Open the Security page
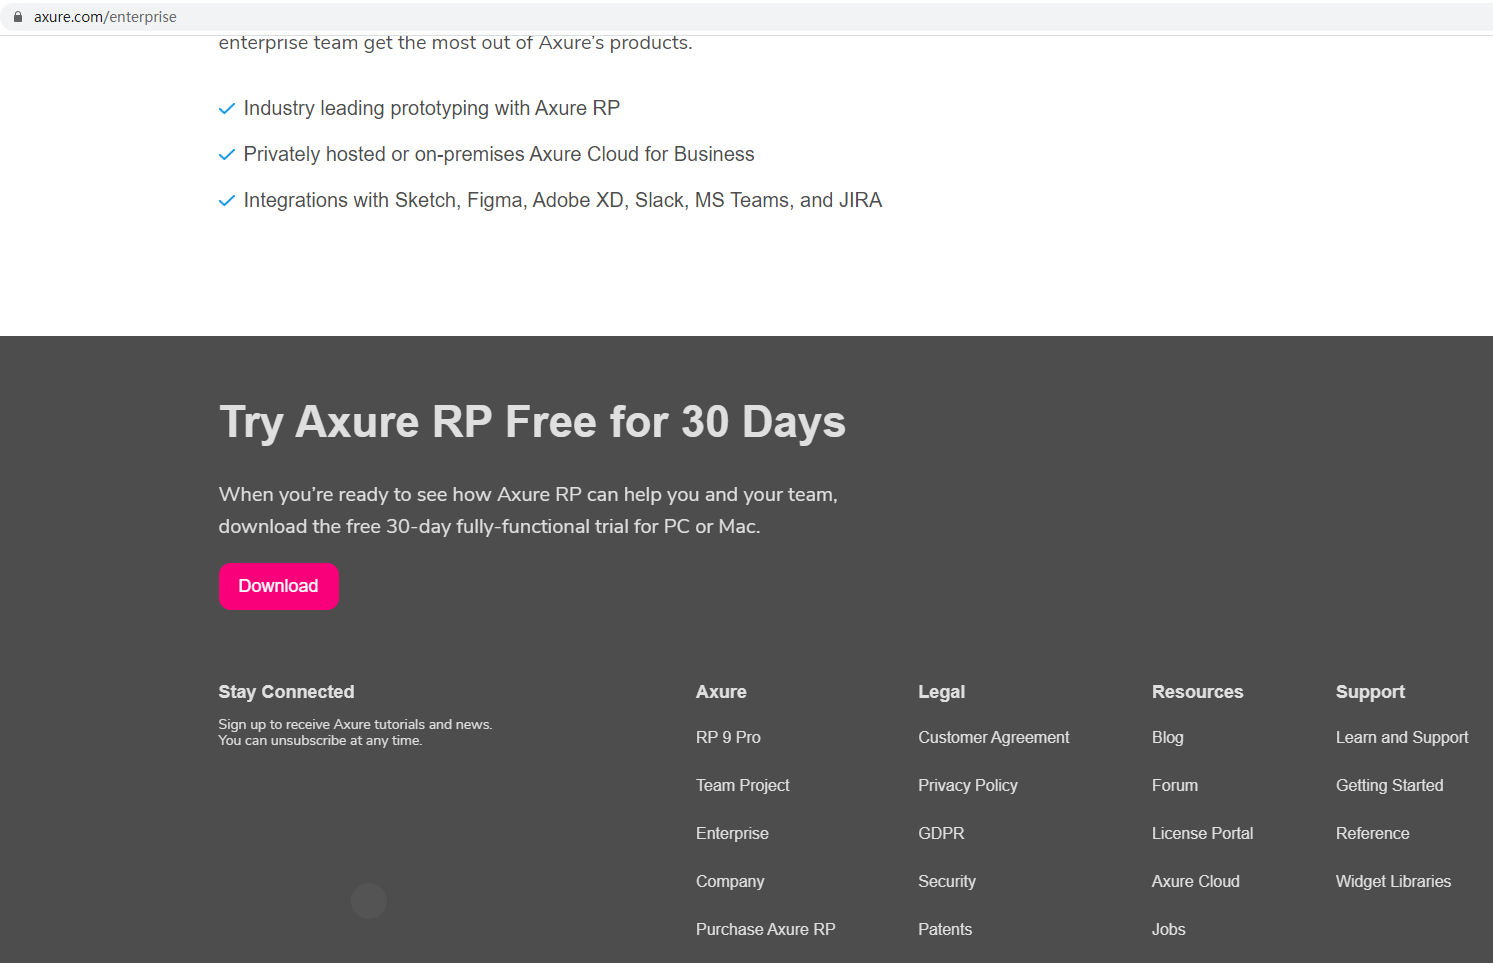The height and width of the screenshot is (963, 1493). tap(946, 881)
